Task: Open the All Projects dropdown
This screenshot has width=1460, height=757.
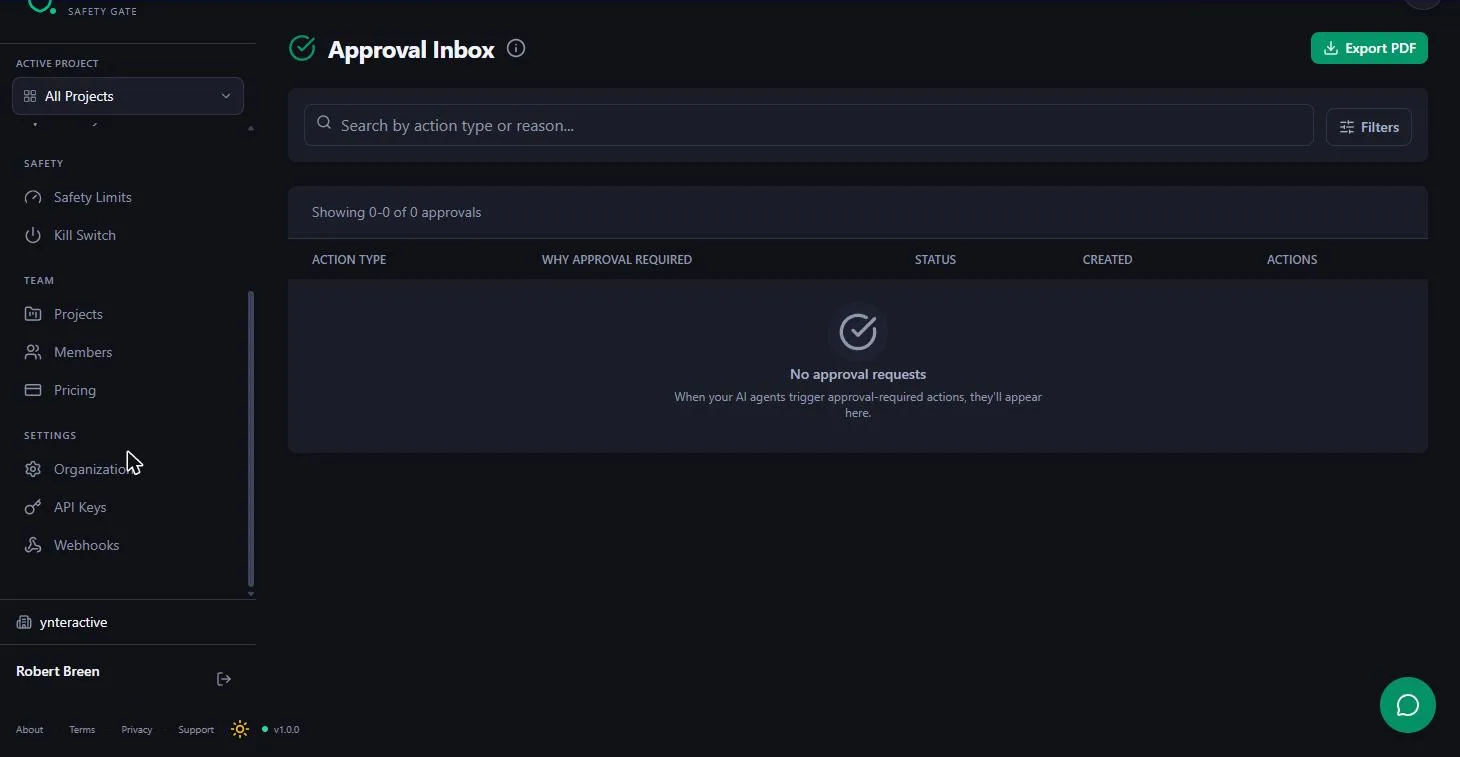Action: pos(128,96)
